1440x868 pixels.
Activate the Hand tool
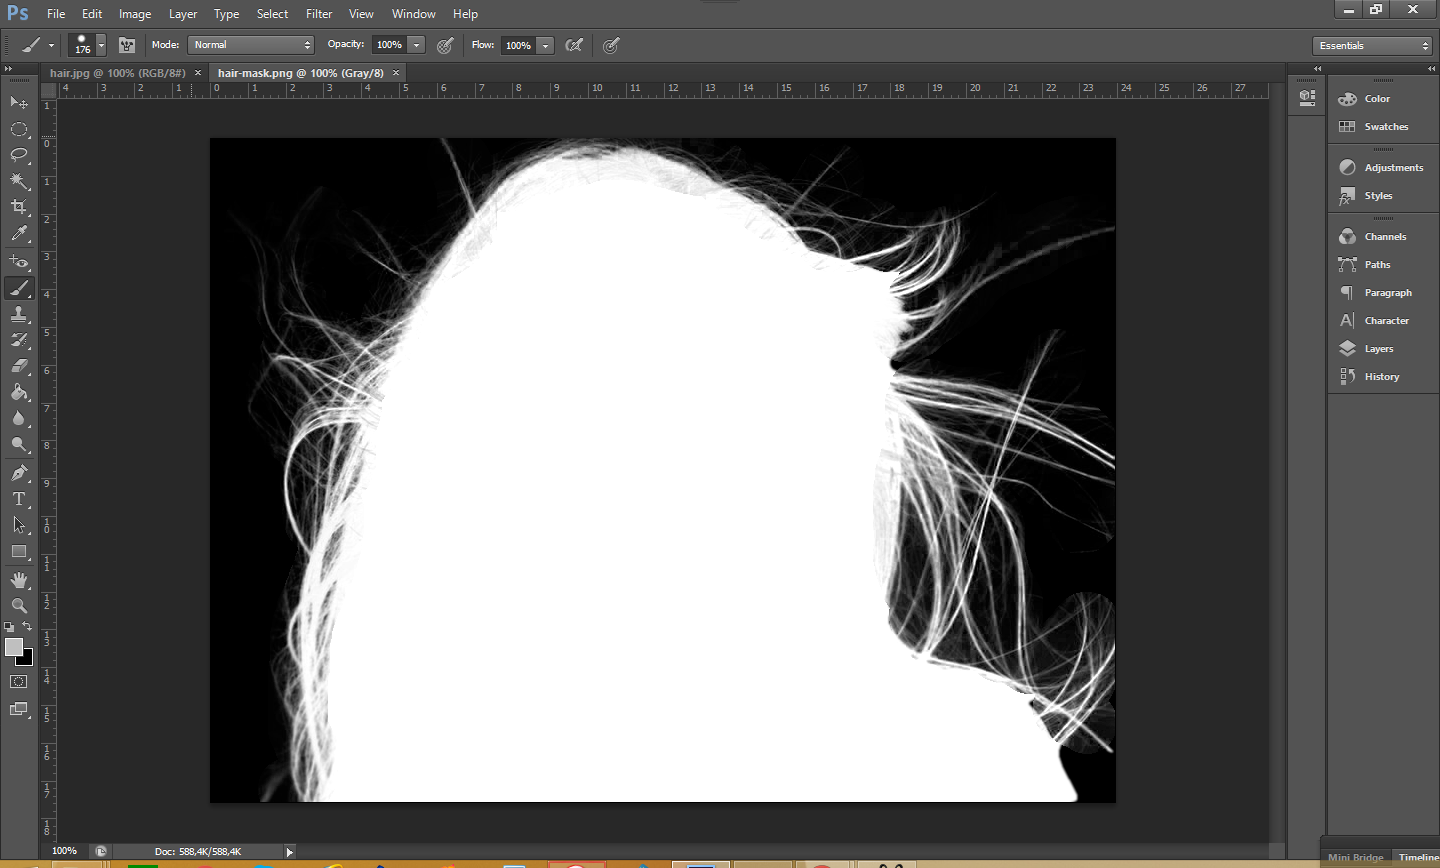(x=19, y=580)
